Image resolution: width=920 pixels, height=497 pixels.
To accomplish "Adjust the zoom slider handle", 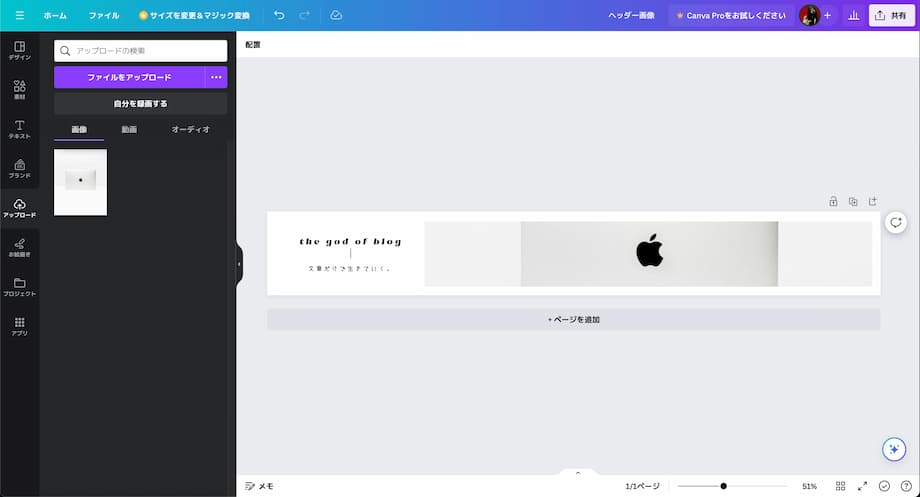I will click(x=723, y=486).
